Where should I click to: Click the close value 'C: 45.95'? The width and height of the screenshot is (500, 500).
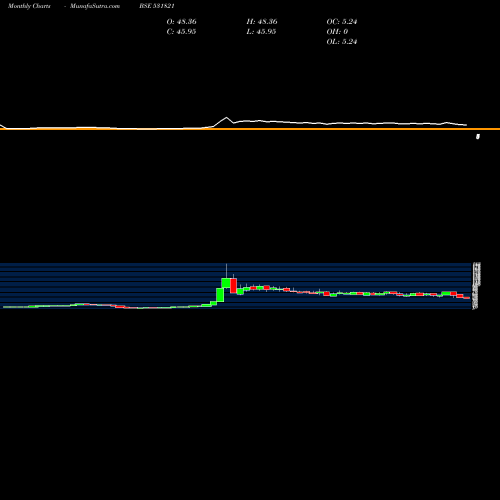(181, 32)
